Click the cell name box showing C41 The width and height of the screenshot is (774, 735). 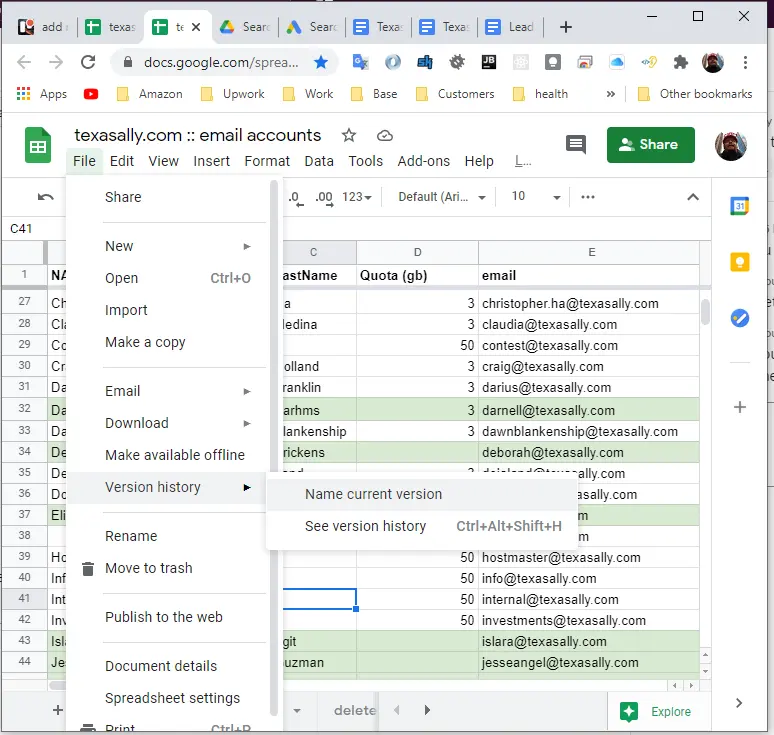click(30, 229)
